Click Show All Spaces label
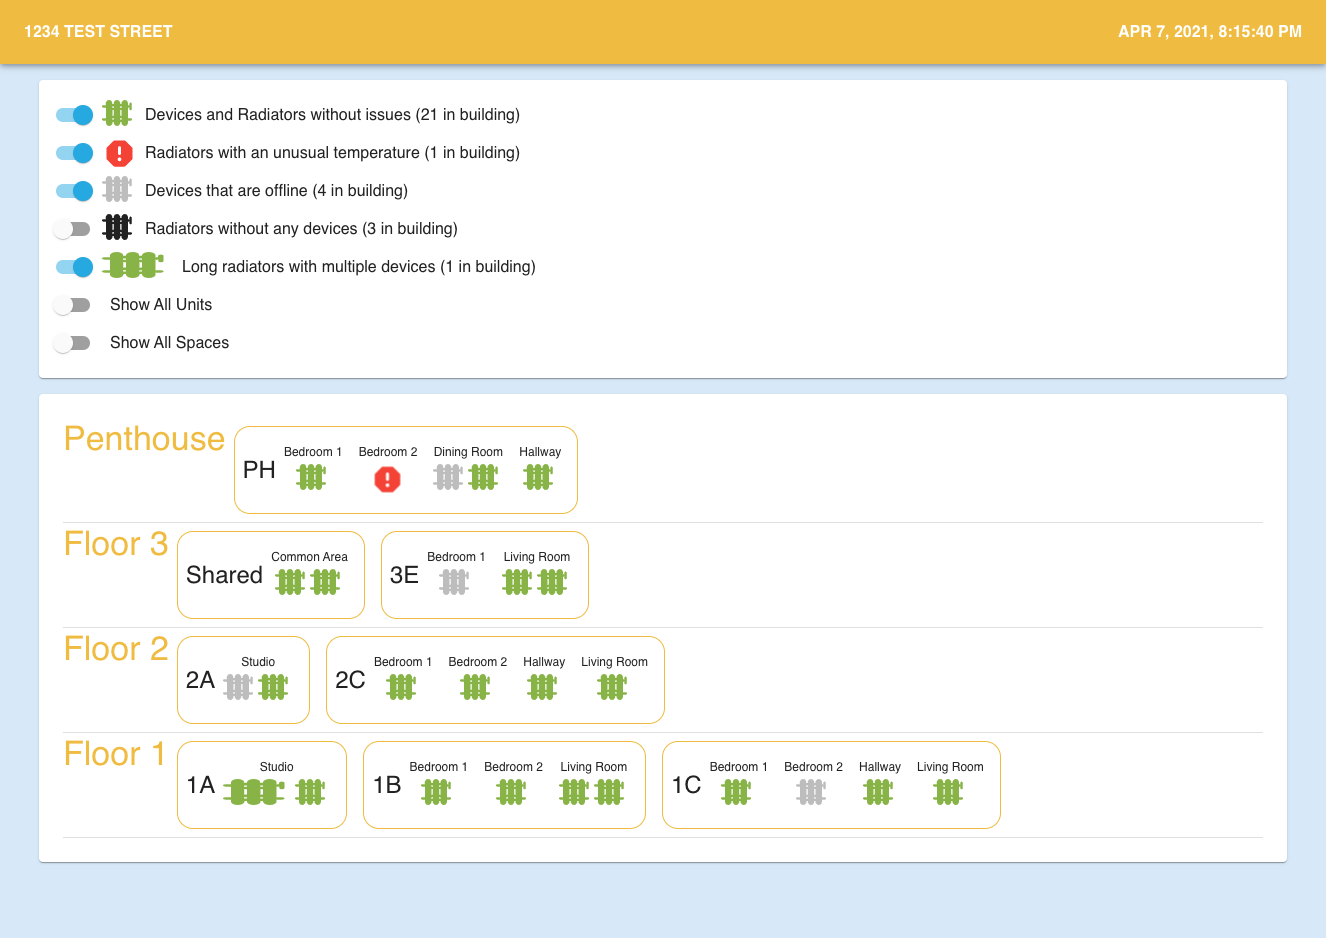The width and height of the screenshot is (1326, 938). pyautogui.click(x=169, y=343)
